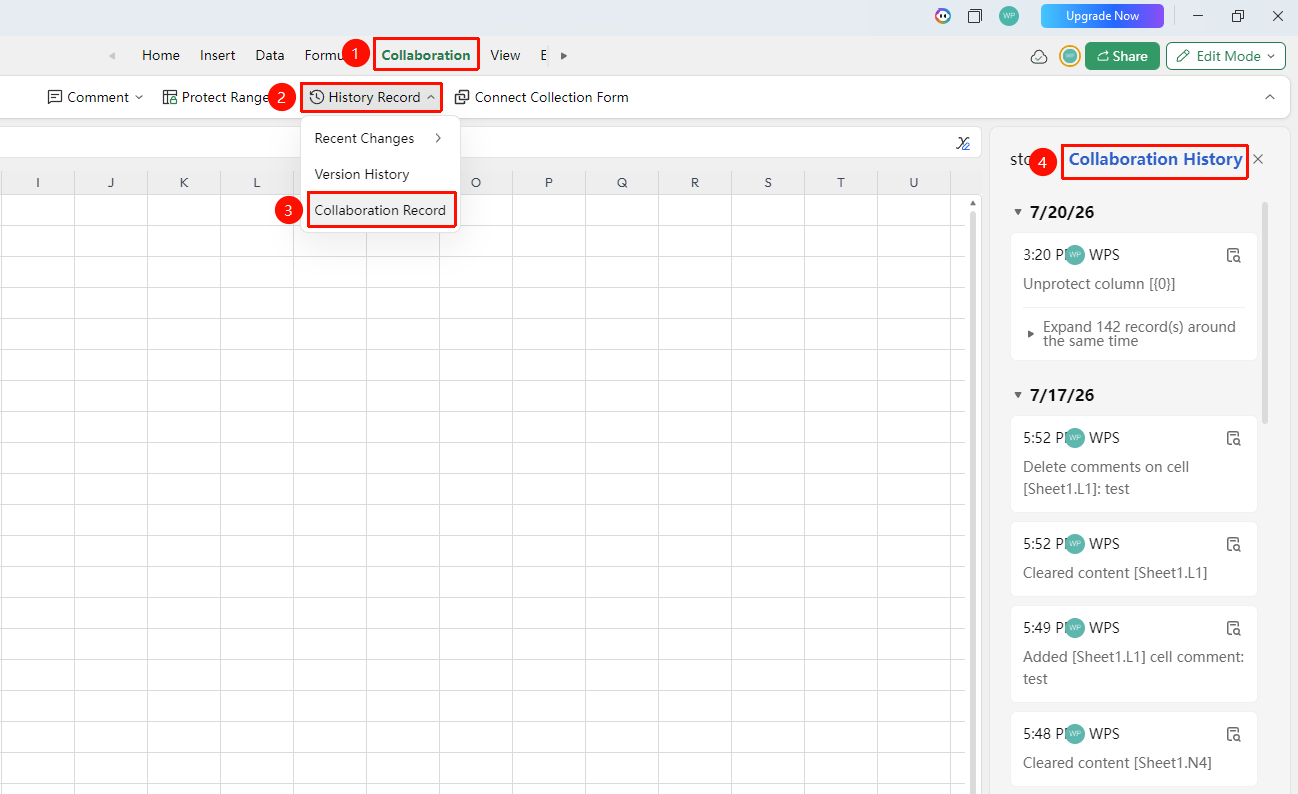This screenshot has width=1298, height=794.
Task: Click the green Share button
Action: [1122, 56]
